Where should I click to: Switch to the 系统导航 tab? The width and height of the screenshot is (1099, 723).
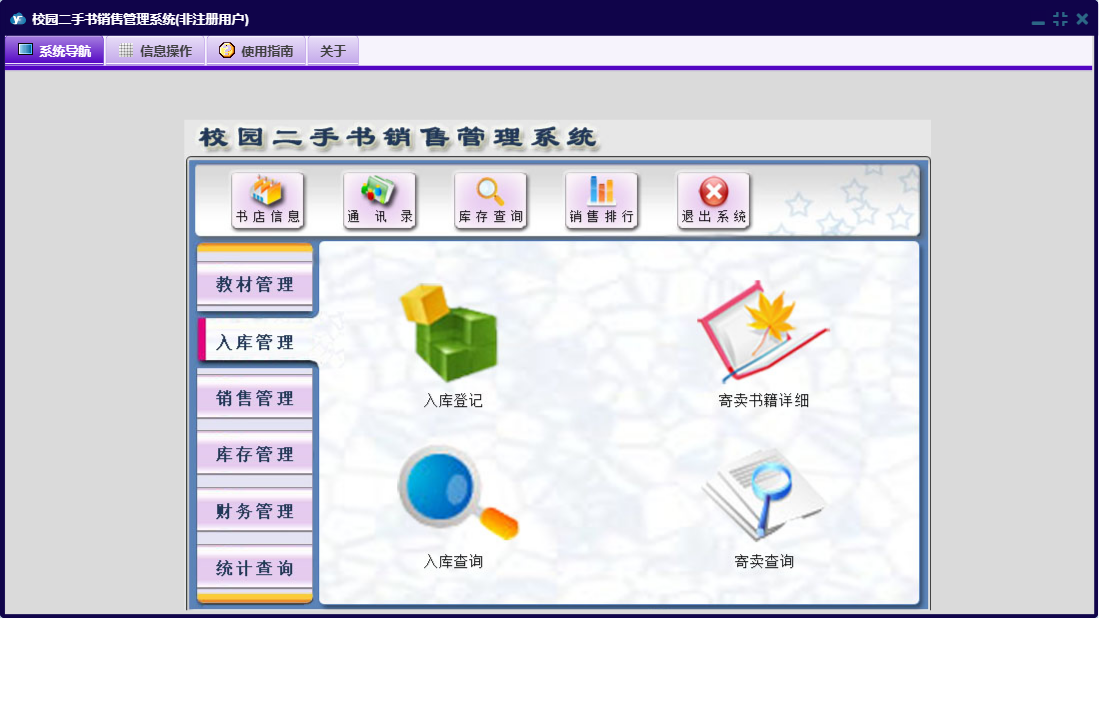point(55,50)
